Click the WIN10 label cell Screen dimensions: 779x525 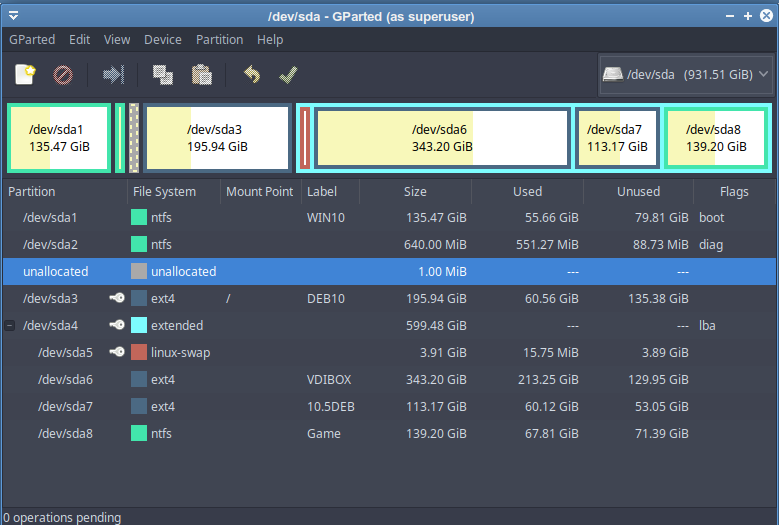point(326,218)
